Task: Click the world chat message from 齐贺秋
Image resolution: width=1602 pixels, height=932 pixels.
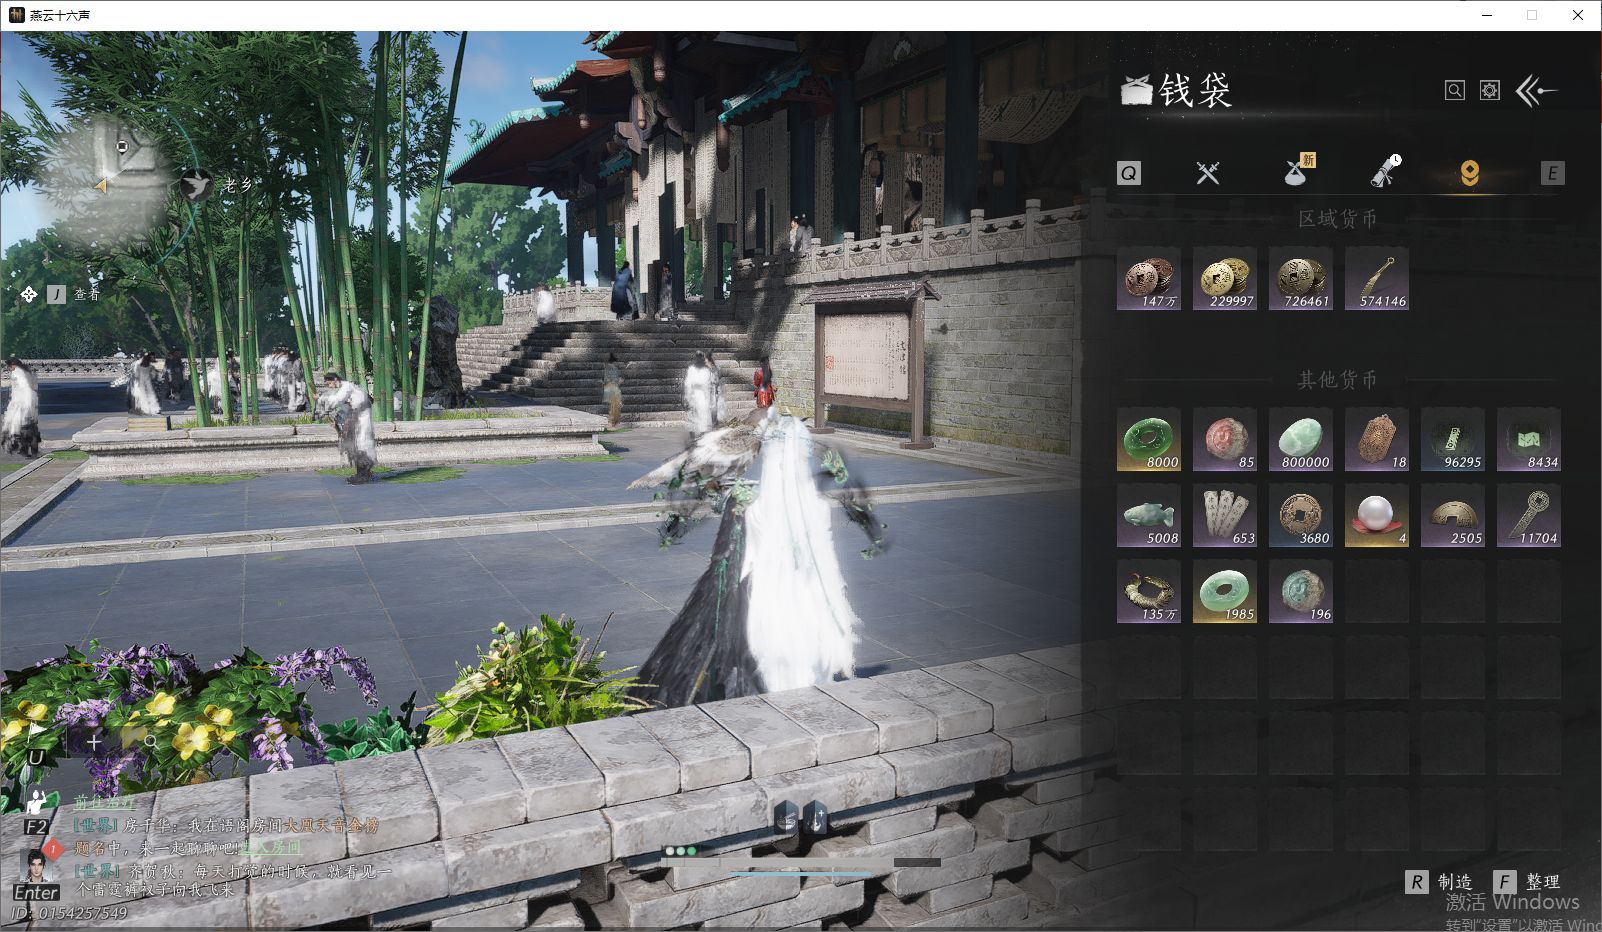Action: pos(232,880)
